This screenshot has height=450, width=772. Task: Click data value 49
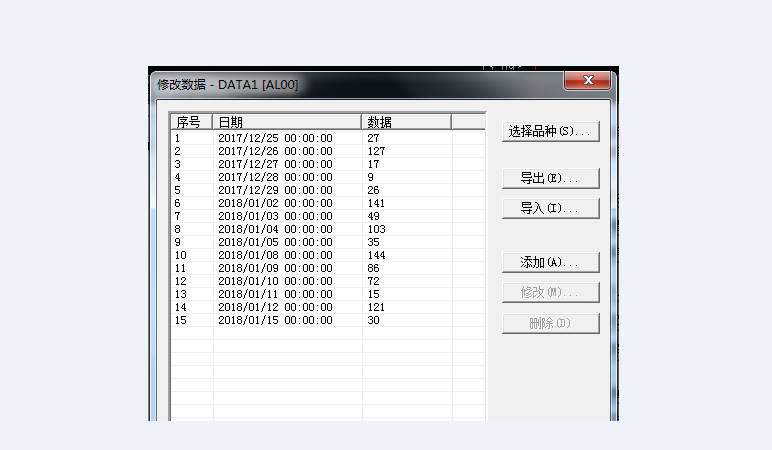click(x=373, y=216)
